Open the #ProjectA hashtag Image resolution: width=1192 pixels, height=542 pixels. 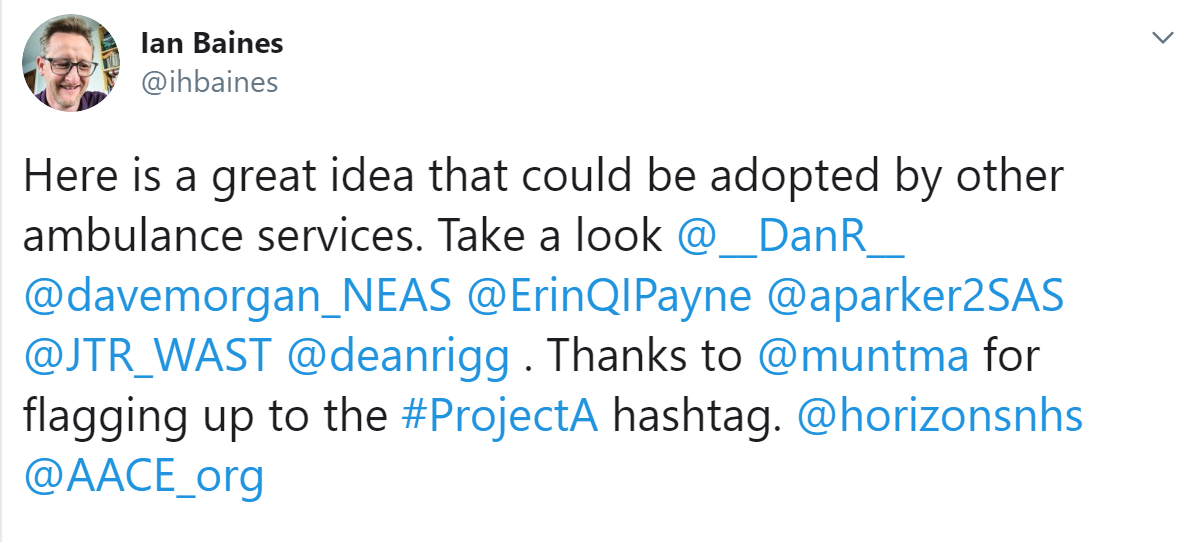pyautogui.click(x=499, y=416)
